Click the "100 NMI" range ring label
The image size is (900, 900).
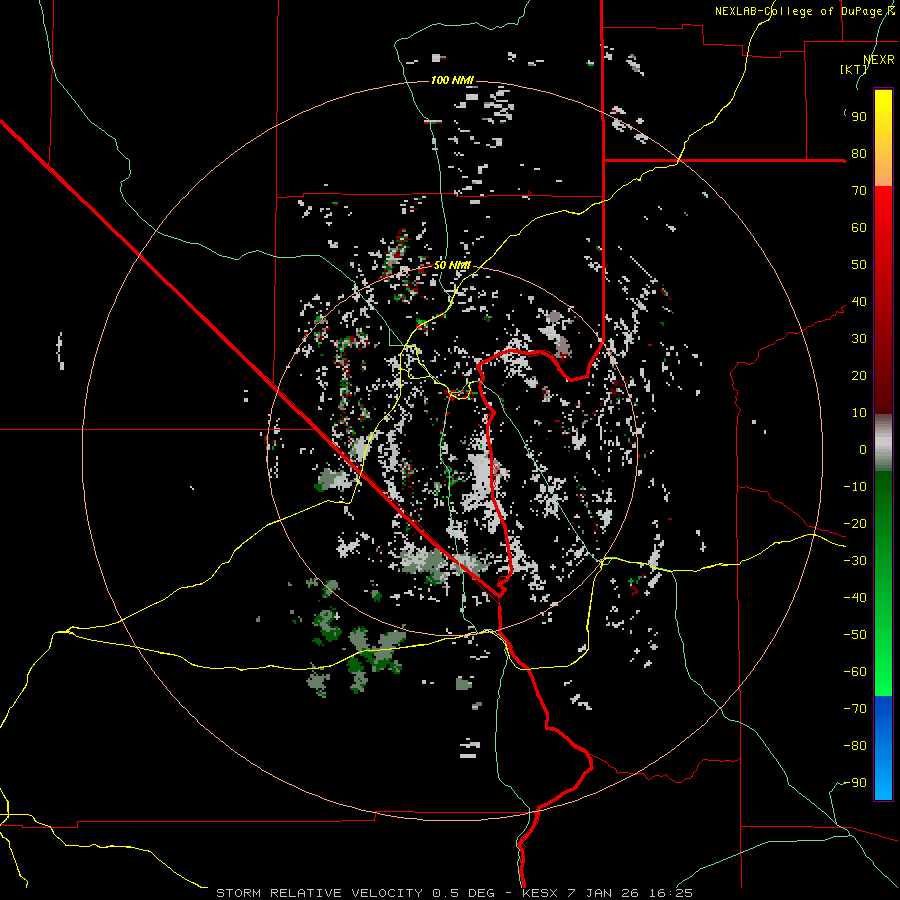pyautogui.click(x=452, y=80)
